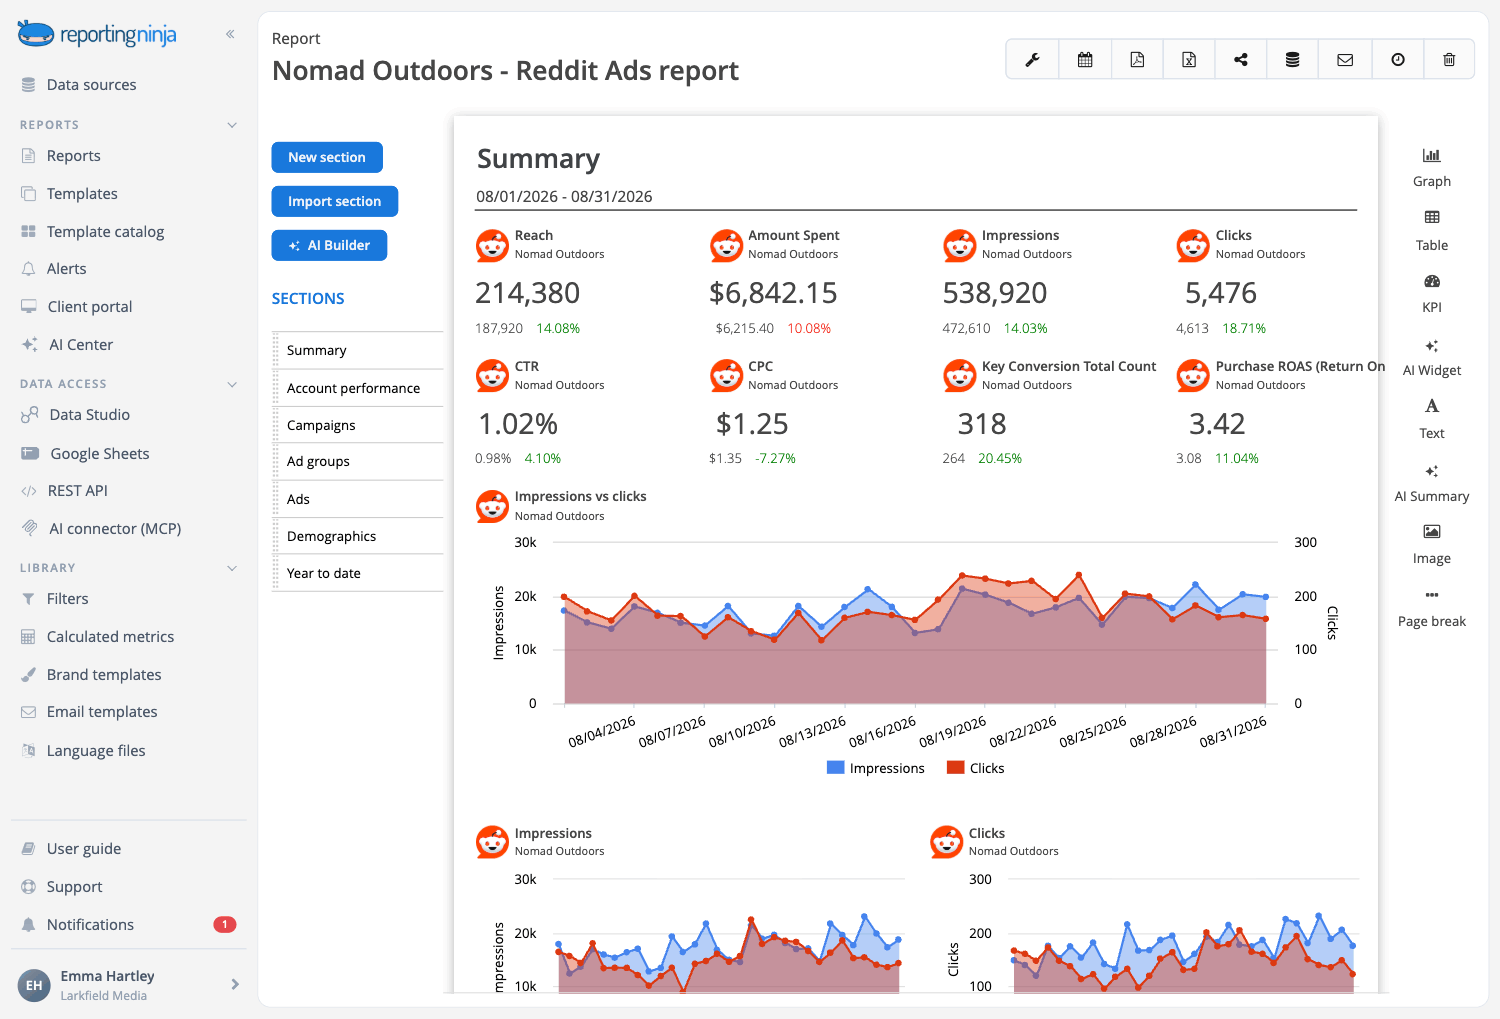Open Client portal
This screenshot has width=1500, height=1019.
click(90, 307)
